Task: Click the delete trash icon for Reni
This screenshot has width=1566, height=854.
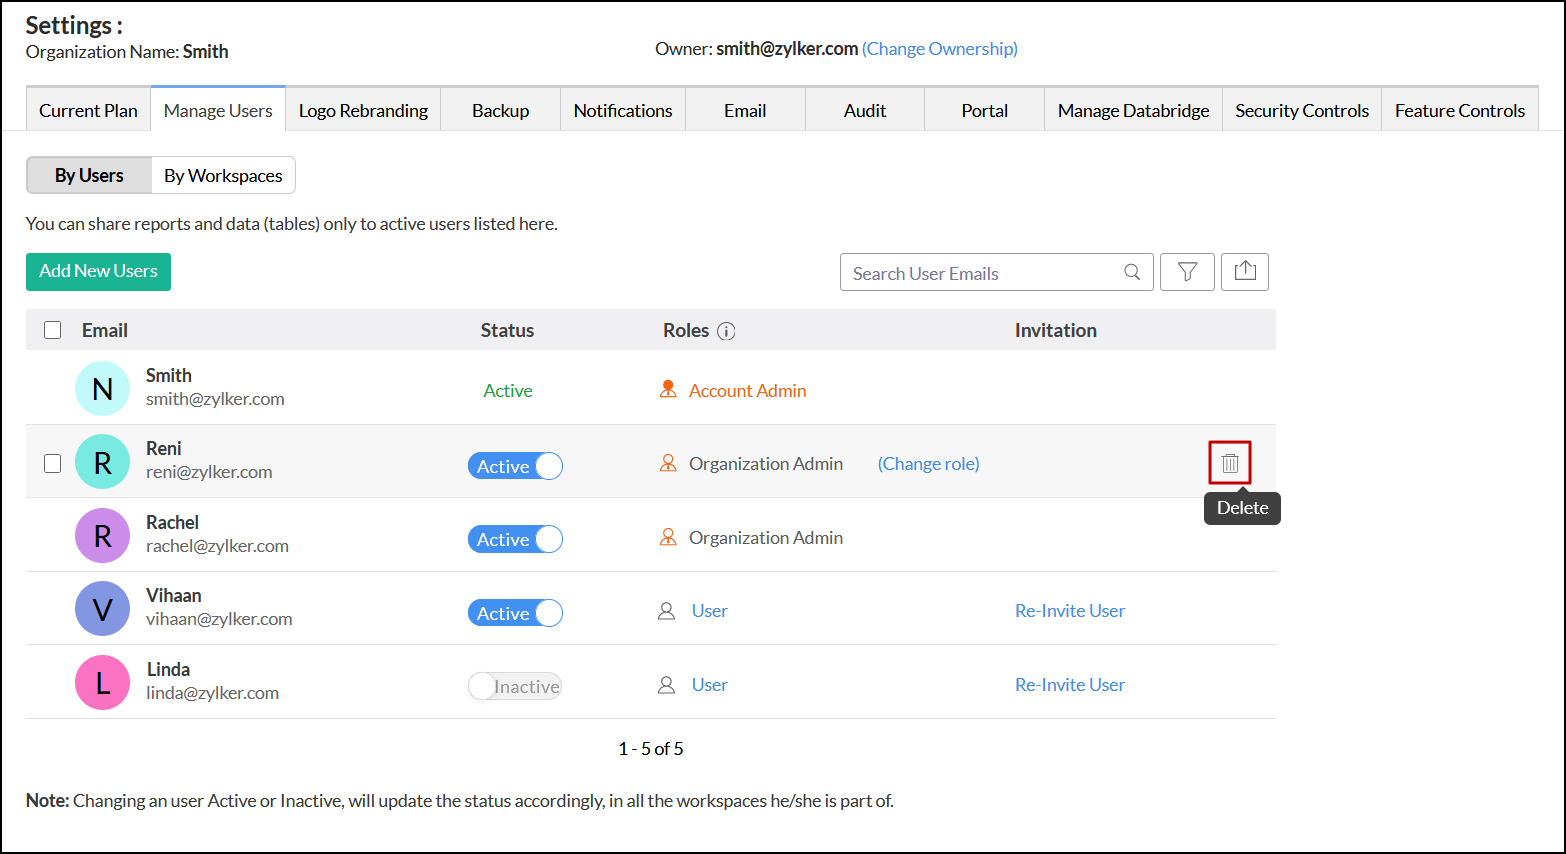Action: [x=1230, y=463]
